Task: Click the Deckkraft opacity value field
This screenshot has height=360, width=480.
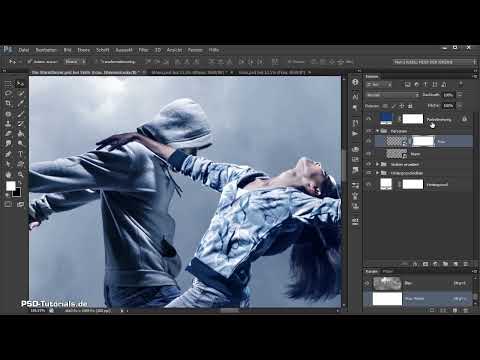Action: tap(448, 95)
